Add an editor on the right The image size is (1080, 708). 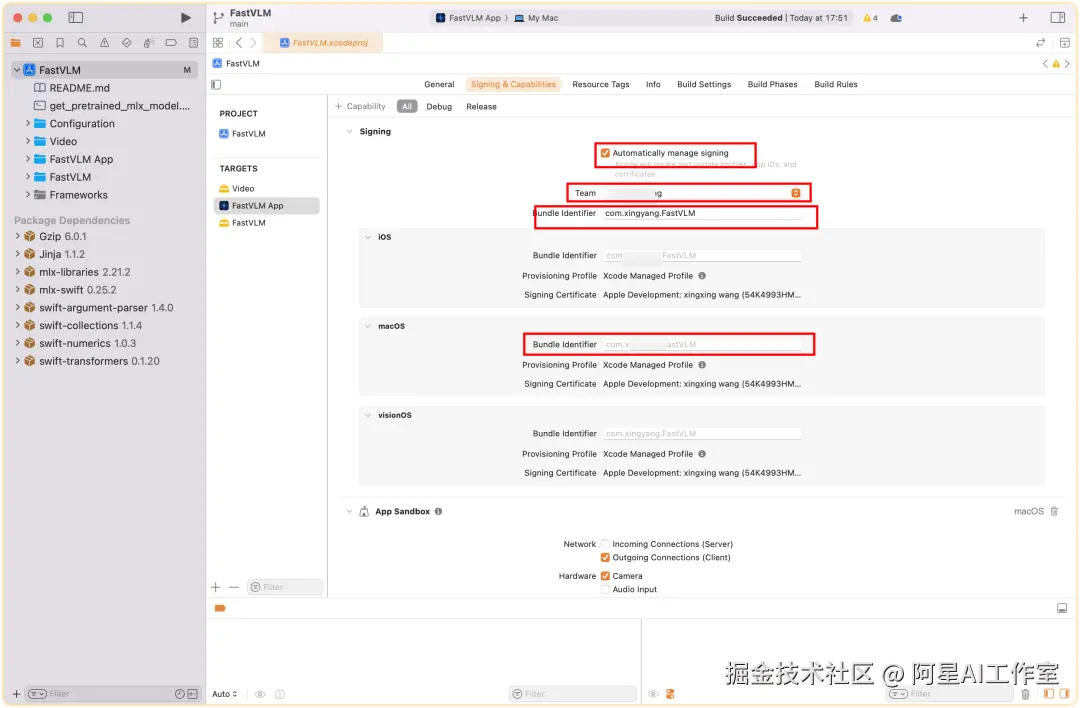point(1064,43)
